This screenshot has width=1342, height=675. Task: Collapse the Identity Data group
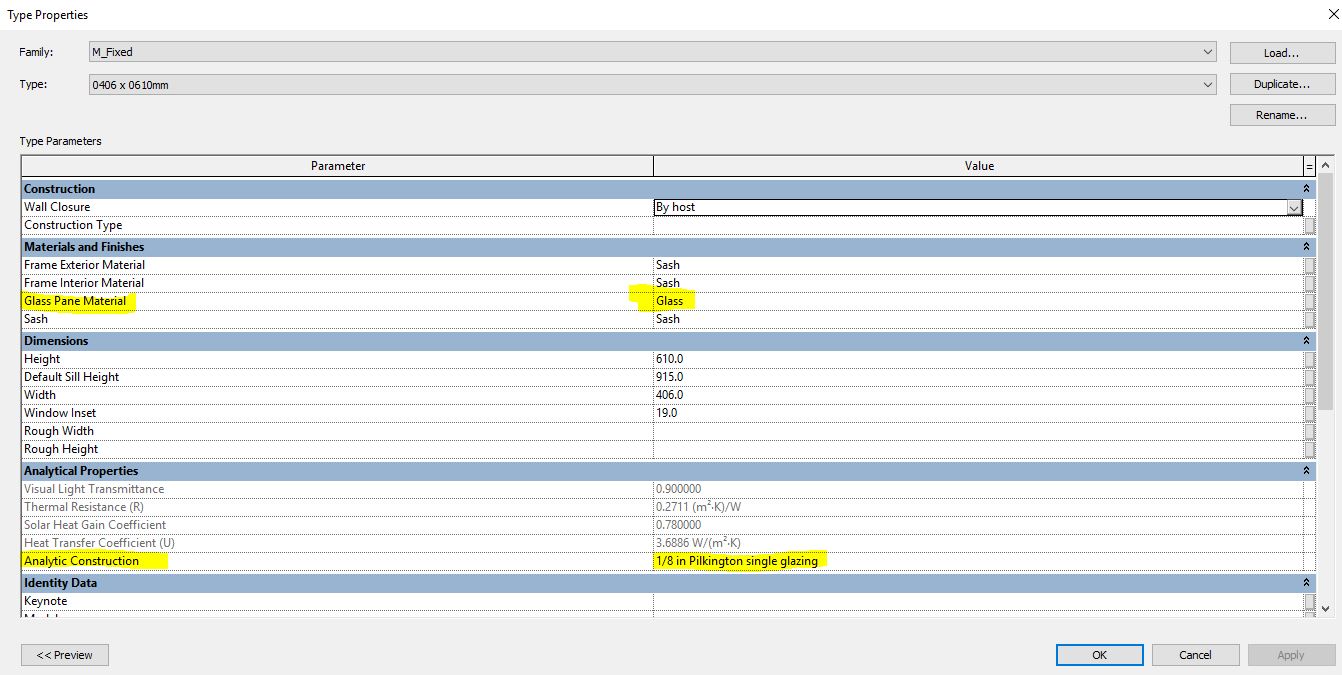coord(1307,583)
